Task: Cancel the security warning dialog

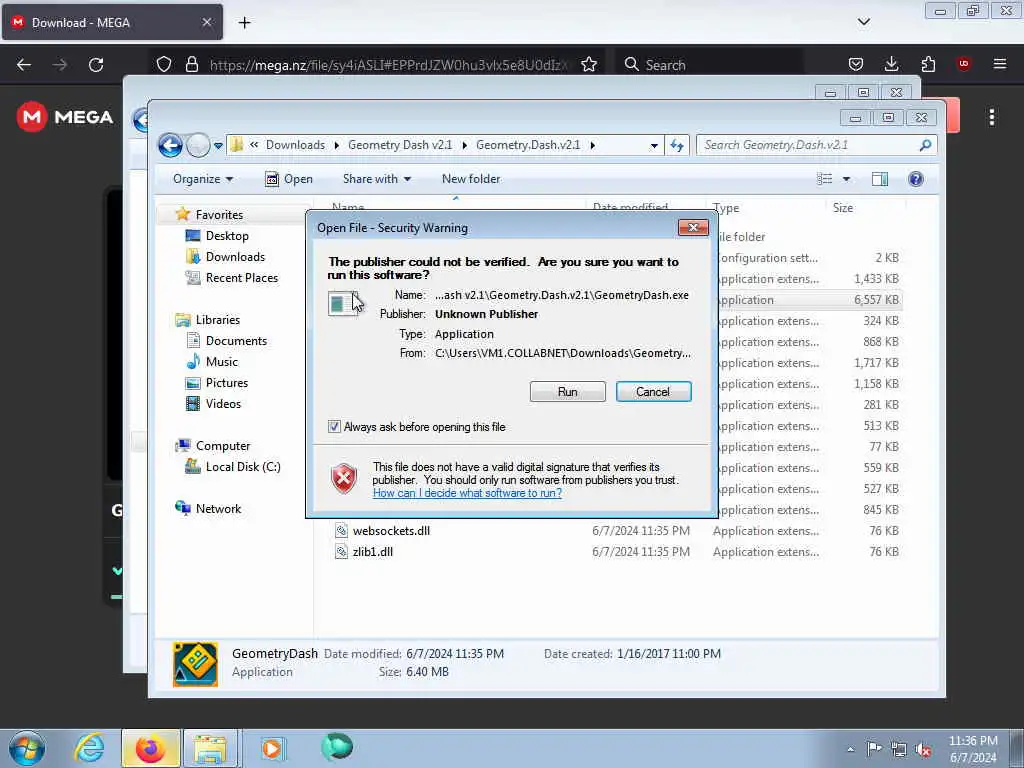Action: 653,392
